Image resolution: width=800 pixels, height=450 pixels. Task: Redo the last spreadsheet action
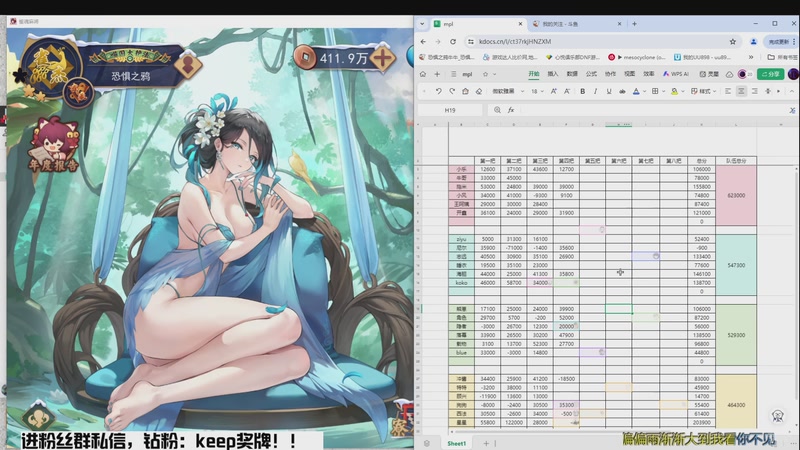(x=452, y=91)
